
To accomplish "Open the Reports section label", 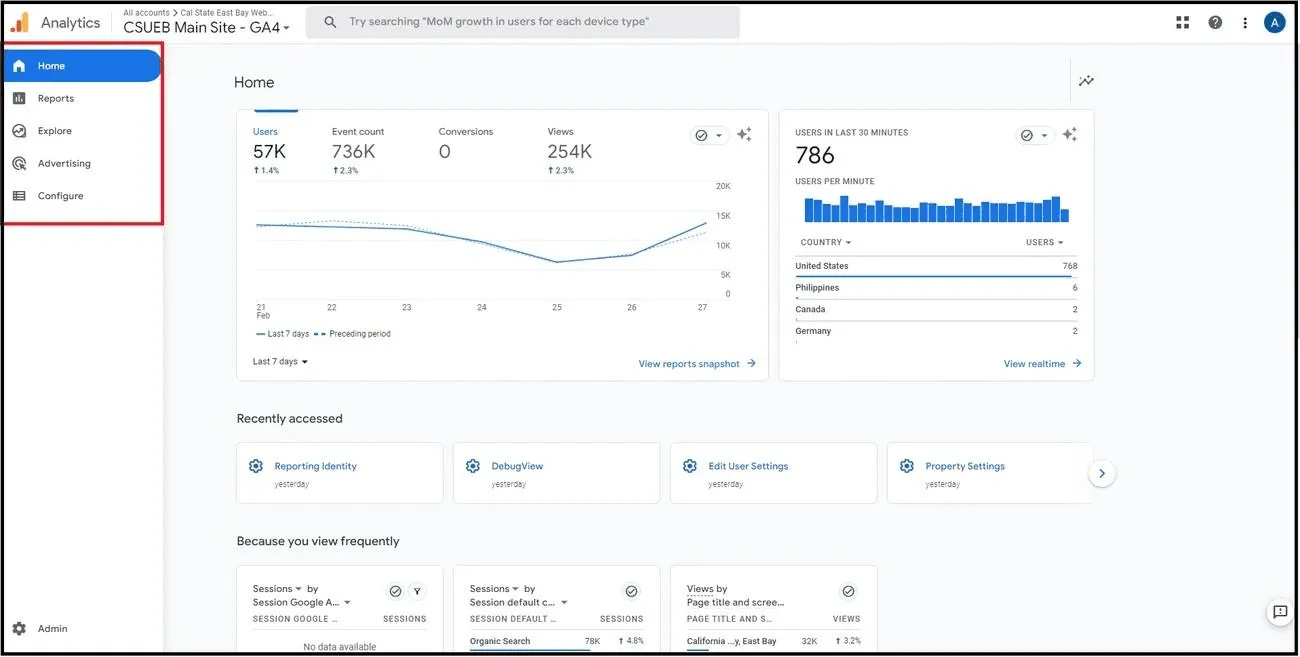I will 56,98.
